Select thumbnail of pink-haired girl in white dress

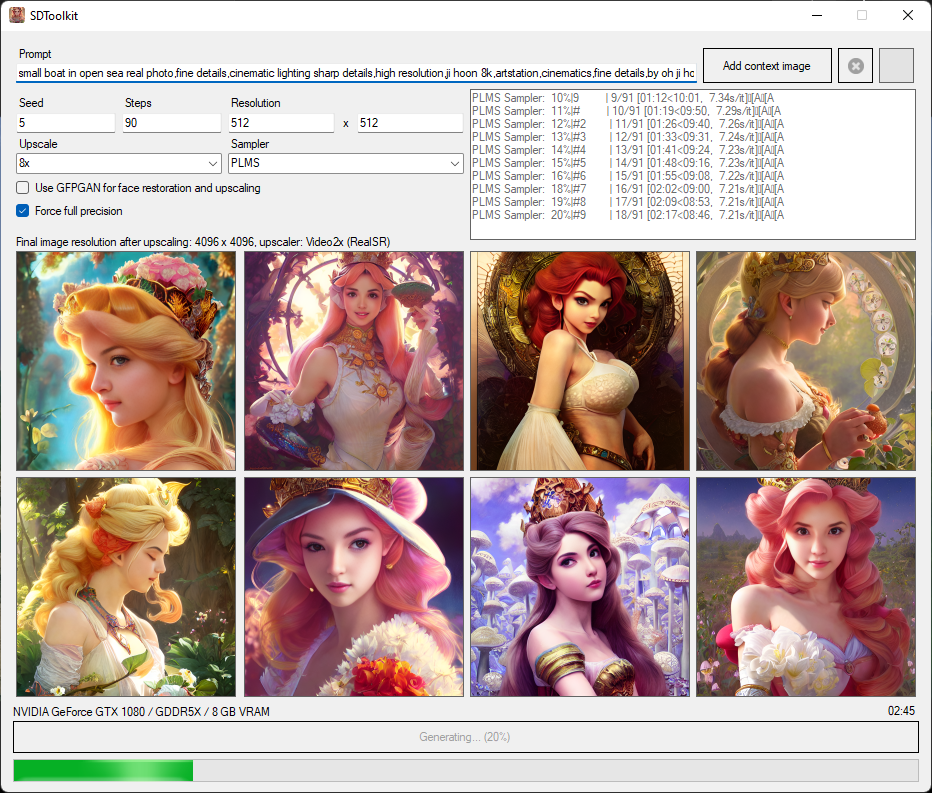[x=354, y=361]
